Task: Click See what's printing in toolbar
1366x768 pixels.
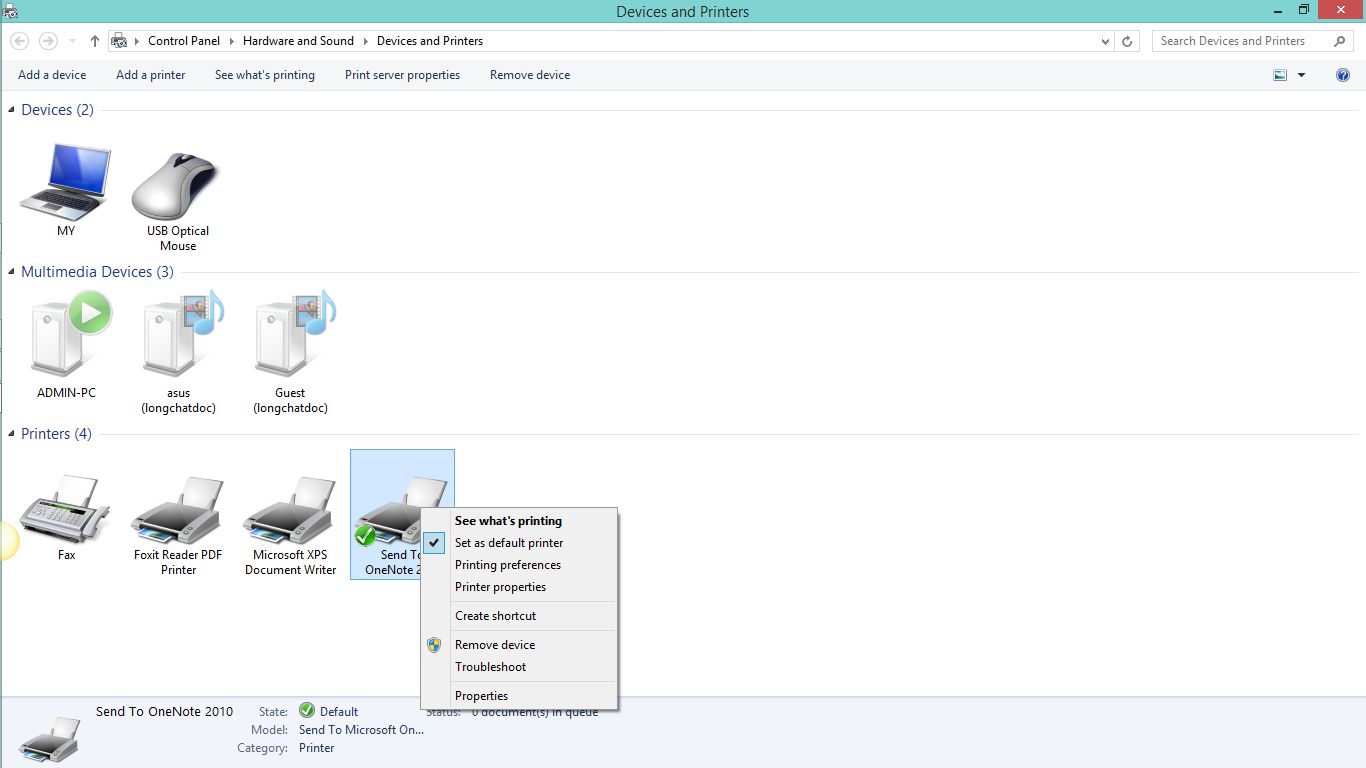Action: (x=265, y=75)
